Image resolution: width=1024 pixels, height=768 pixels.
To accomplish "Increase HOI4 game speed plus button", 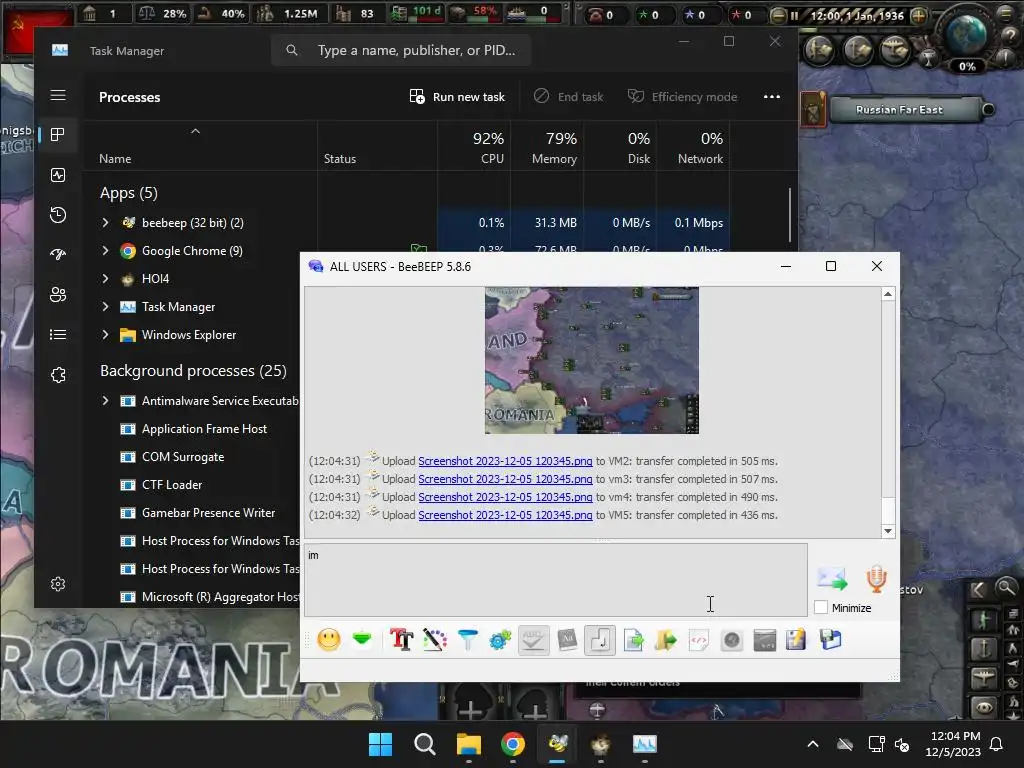I will pyautogui.click(x=918, y=15).
